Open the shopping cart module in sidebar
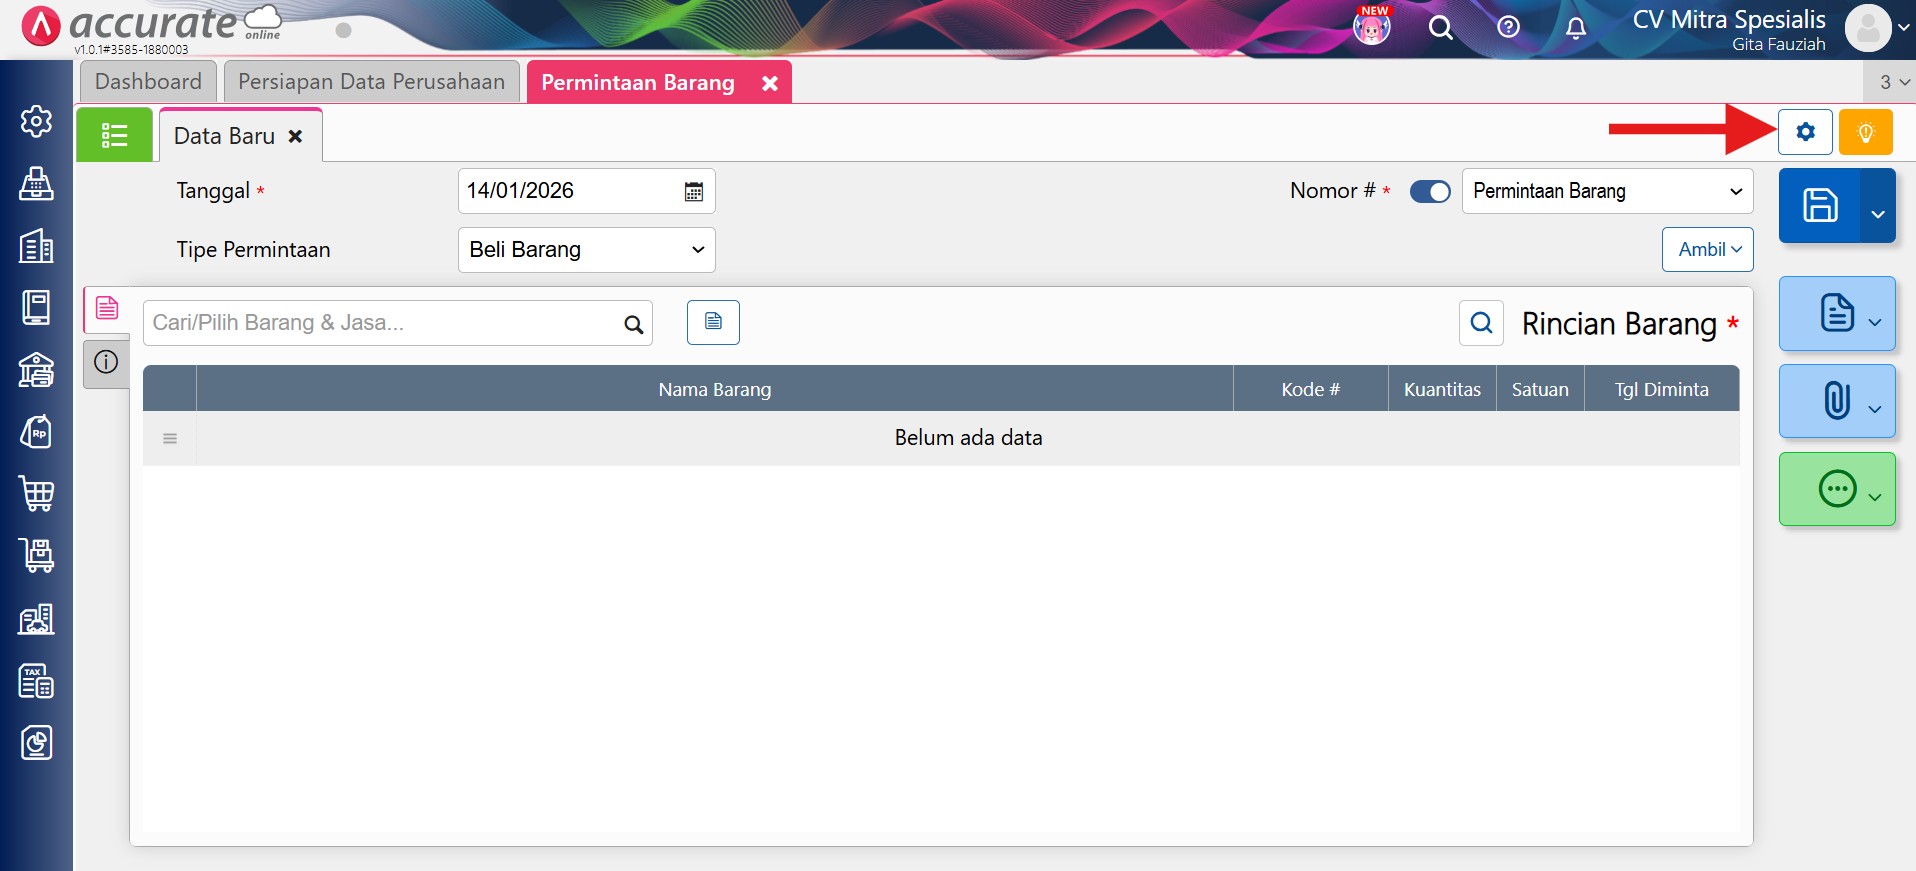The height and width of the screenshot is (871, 1916). pos(37,494)
